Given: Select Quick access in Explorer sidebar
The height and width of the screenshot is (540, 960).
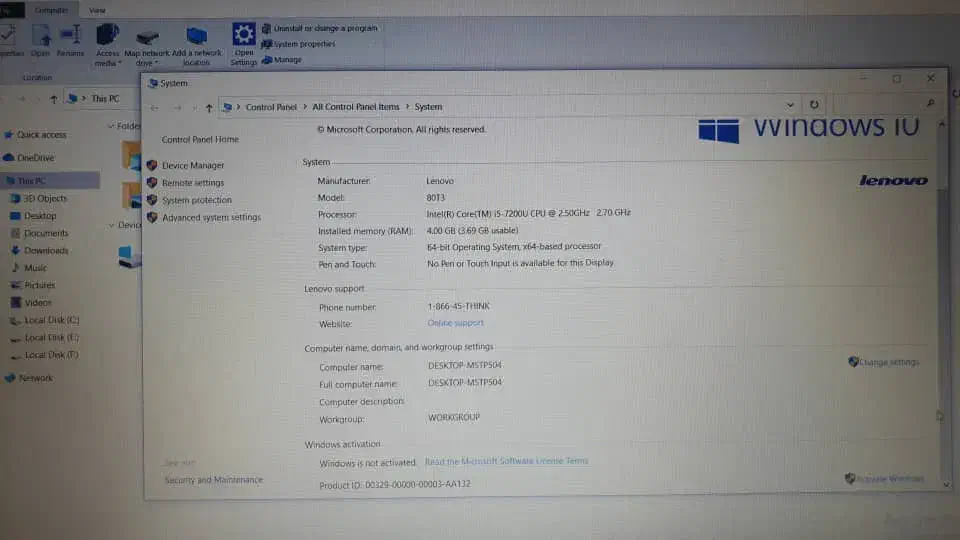Looking at the screenshot, I should tap(41, 135).
